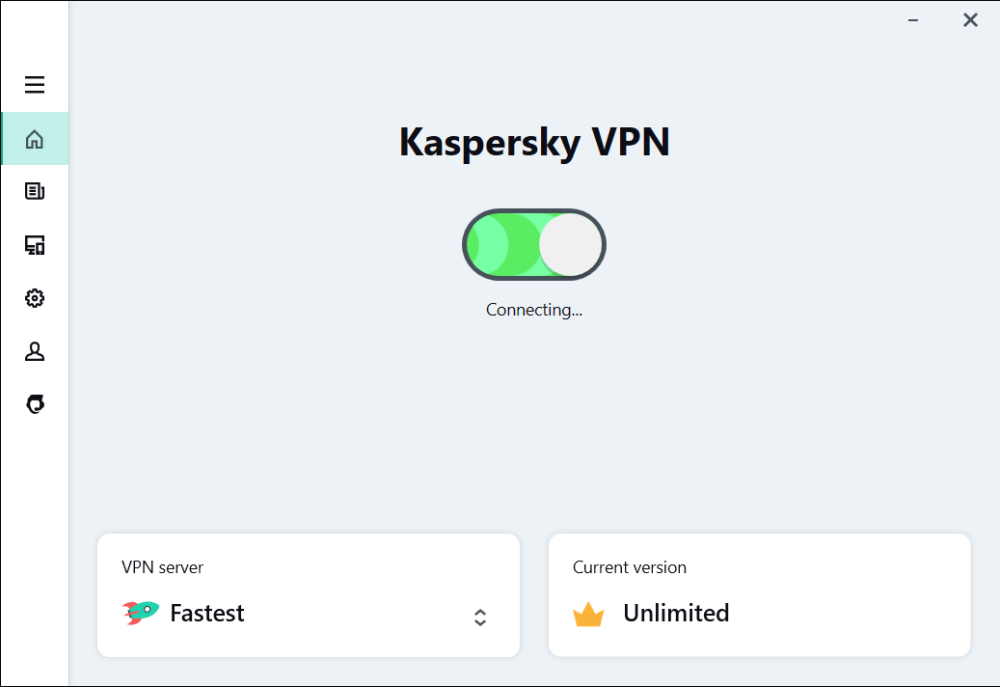Go to the Home page icon

click(x=35, y=139)
